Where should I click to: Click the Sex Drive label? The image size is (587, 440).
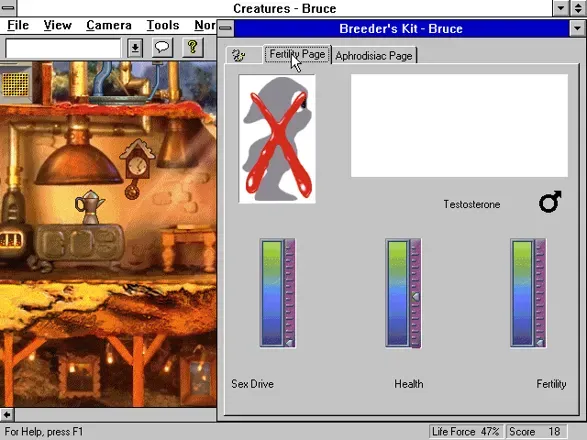coord(252,384)
